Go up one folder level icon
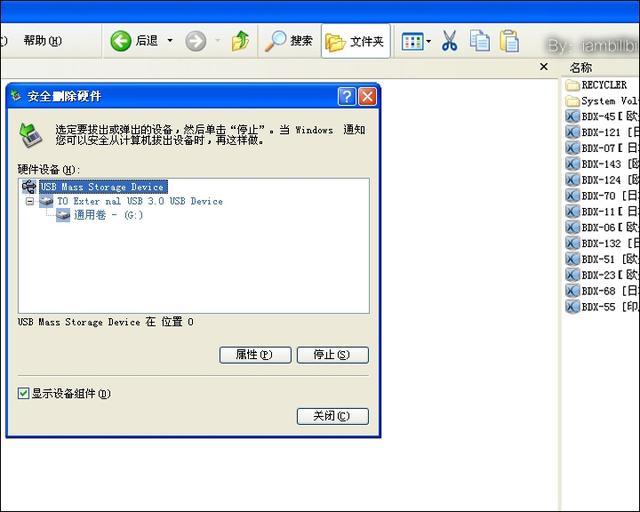The width and height of the screenshot is (640, 512). [x=240, y=41]
